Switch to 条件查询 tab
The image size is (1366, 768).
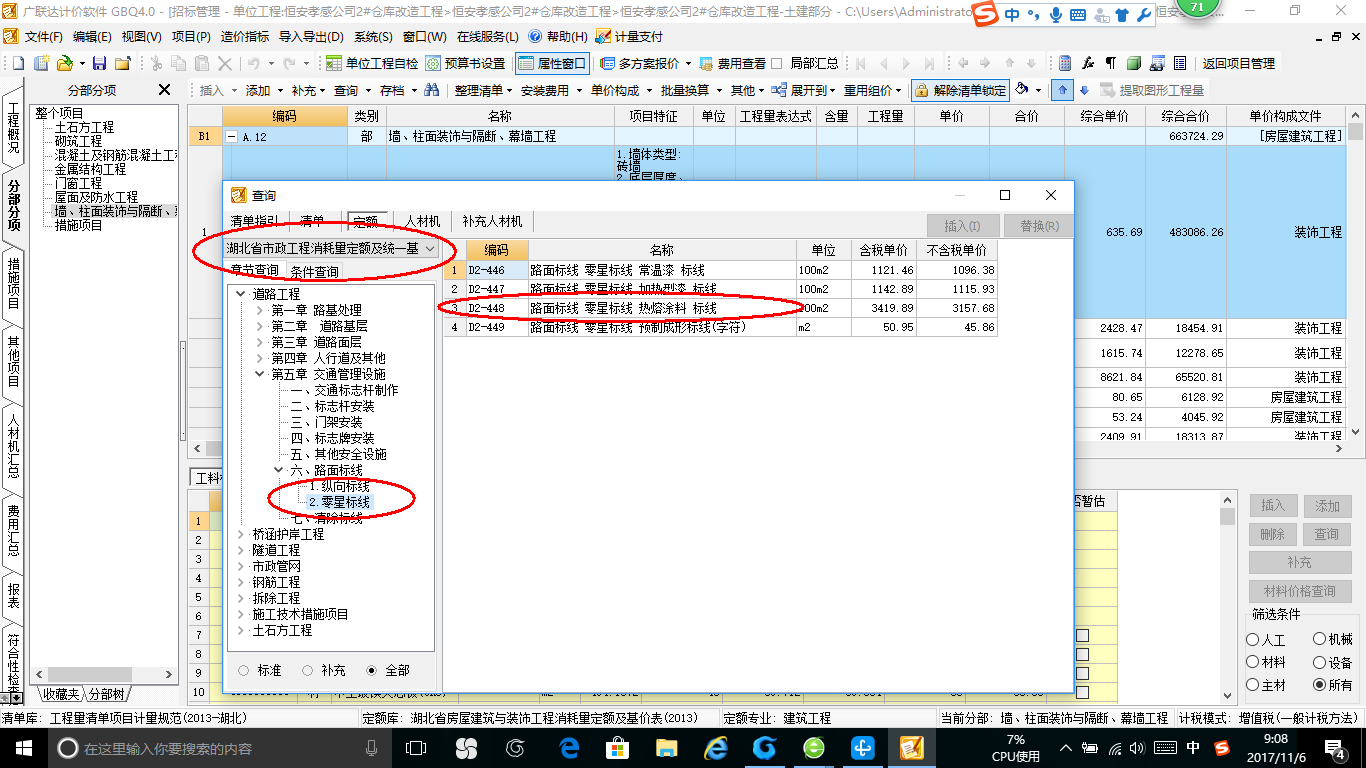click(314, 272)
